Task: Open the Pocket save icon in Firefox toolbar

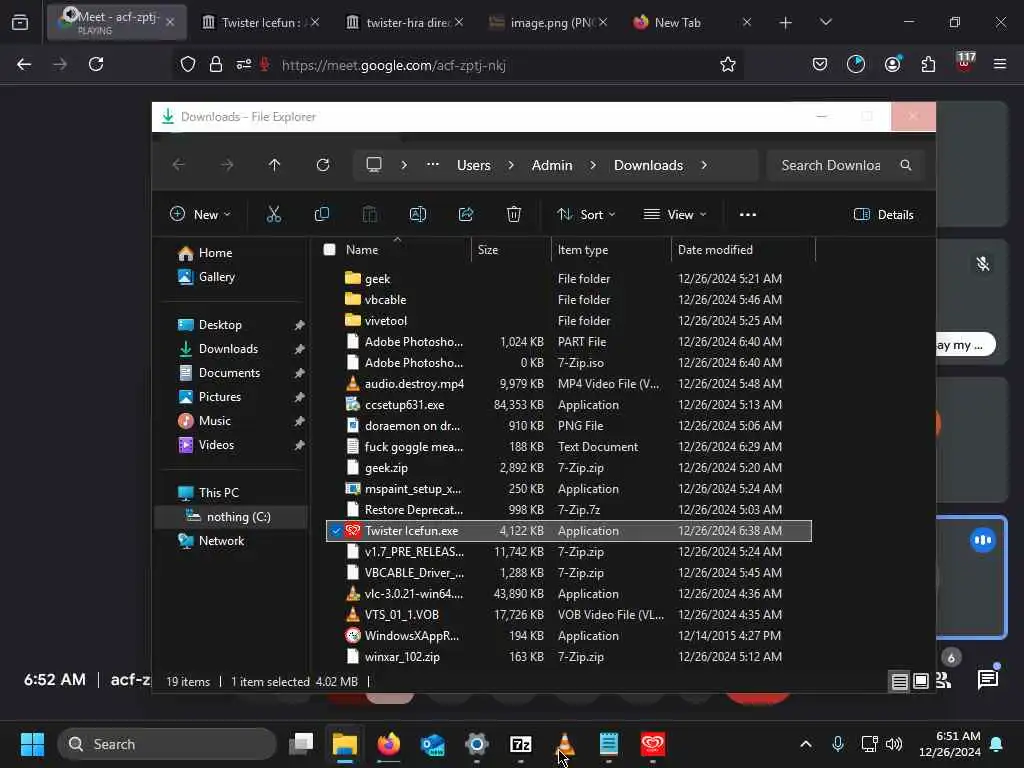Action: [x=820, y=64]
